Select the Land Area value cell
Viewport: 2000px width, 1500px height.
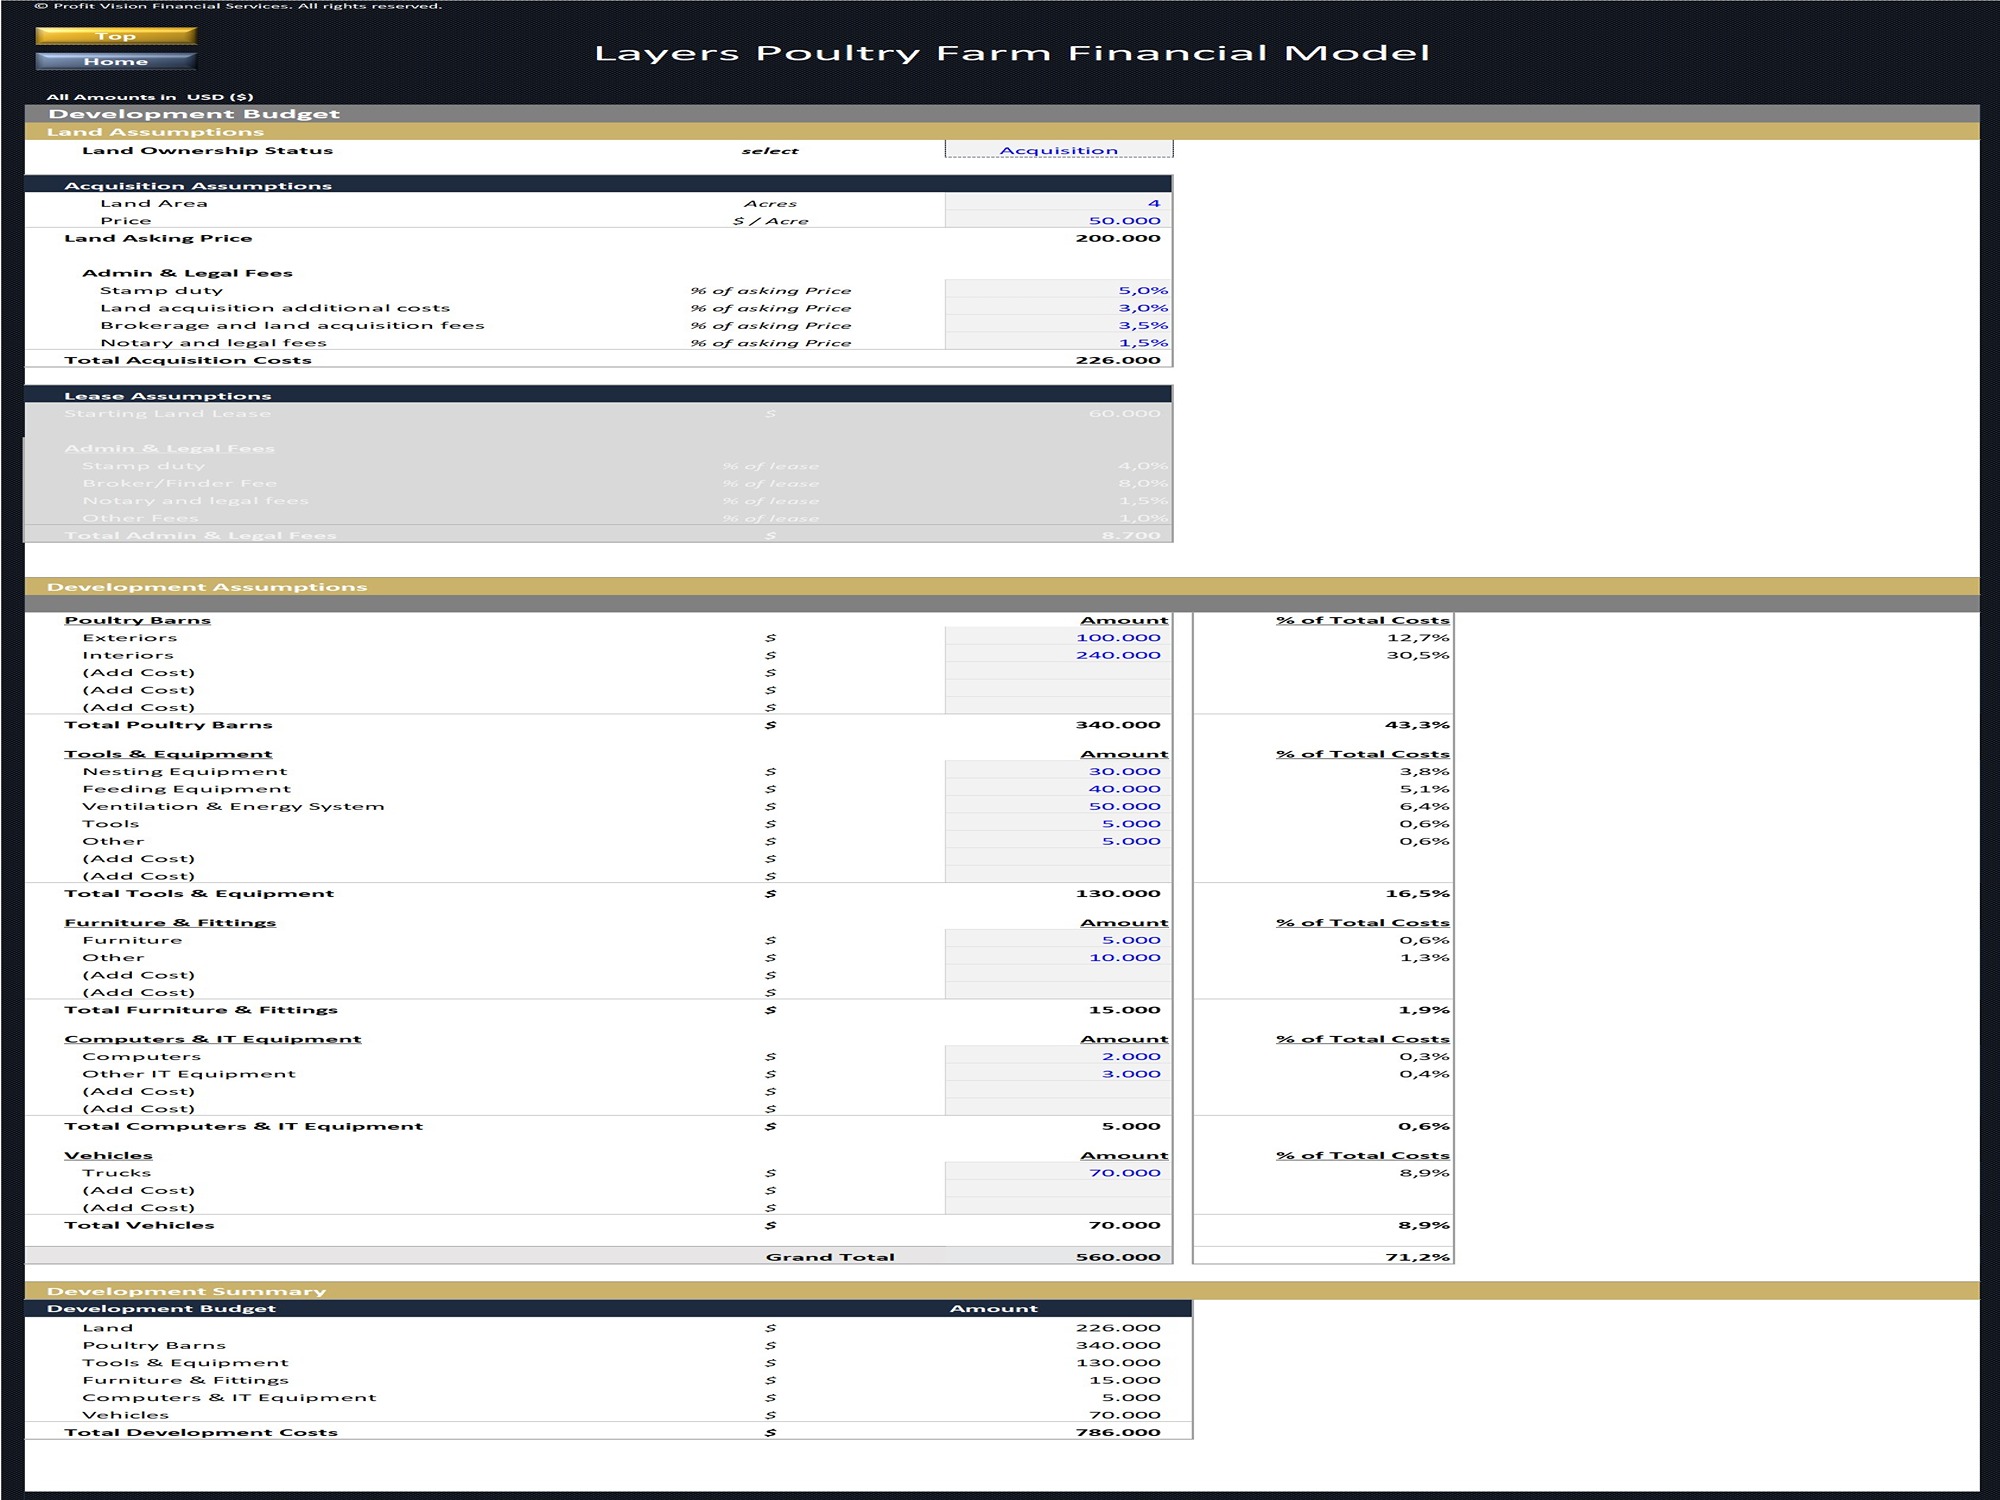(1058, 203)
